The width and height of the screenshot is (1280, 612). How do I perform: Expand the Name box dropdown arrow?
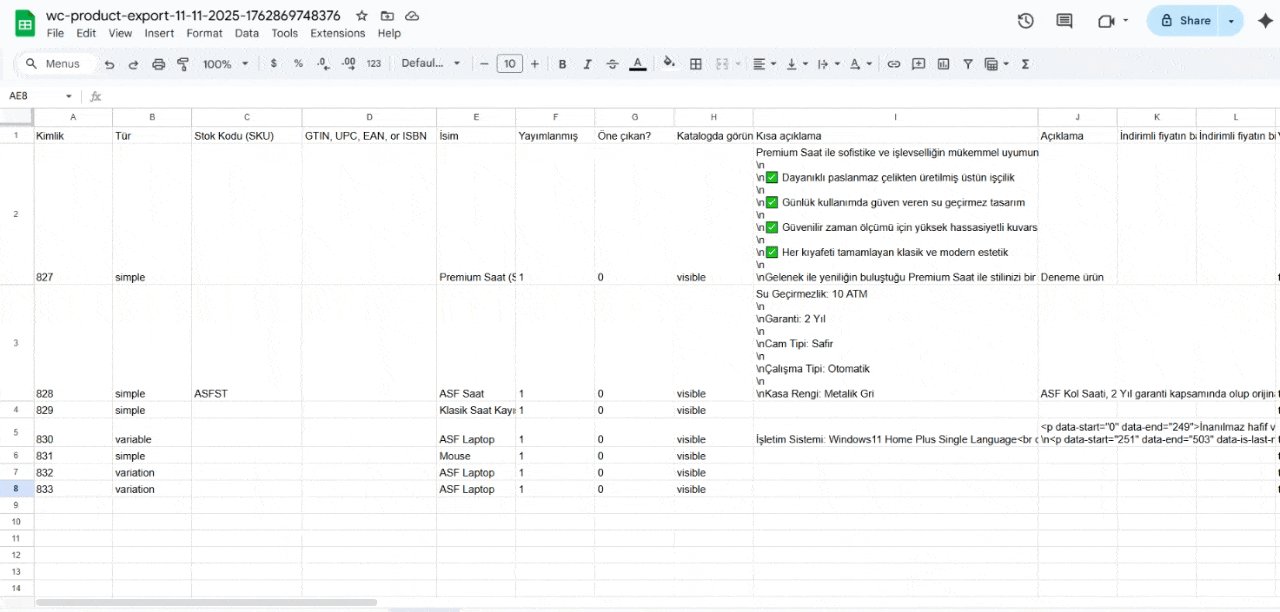tap(69, 96)
